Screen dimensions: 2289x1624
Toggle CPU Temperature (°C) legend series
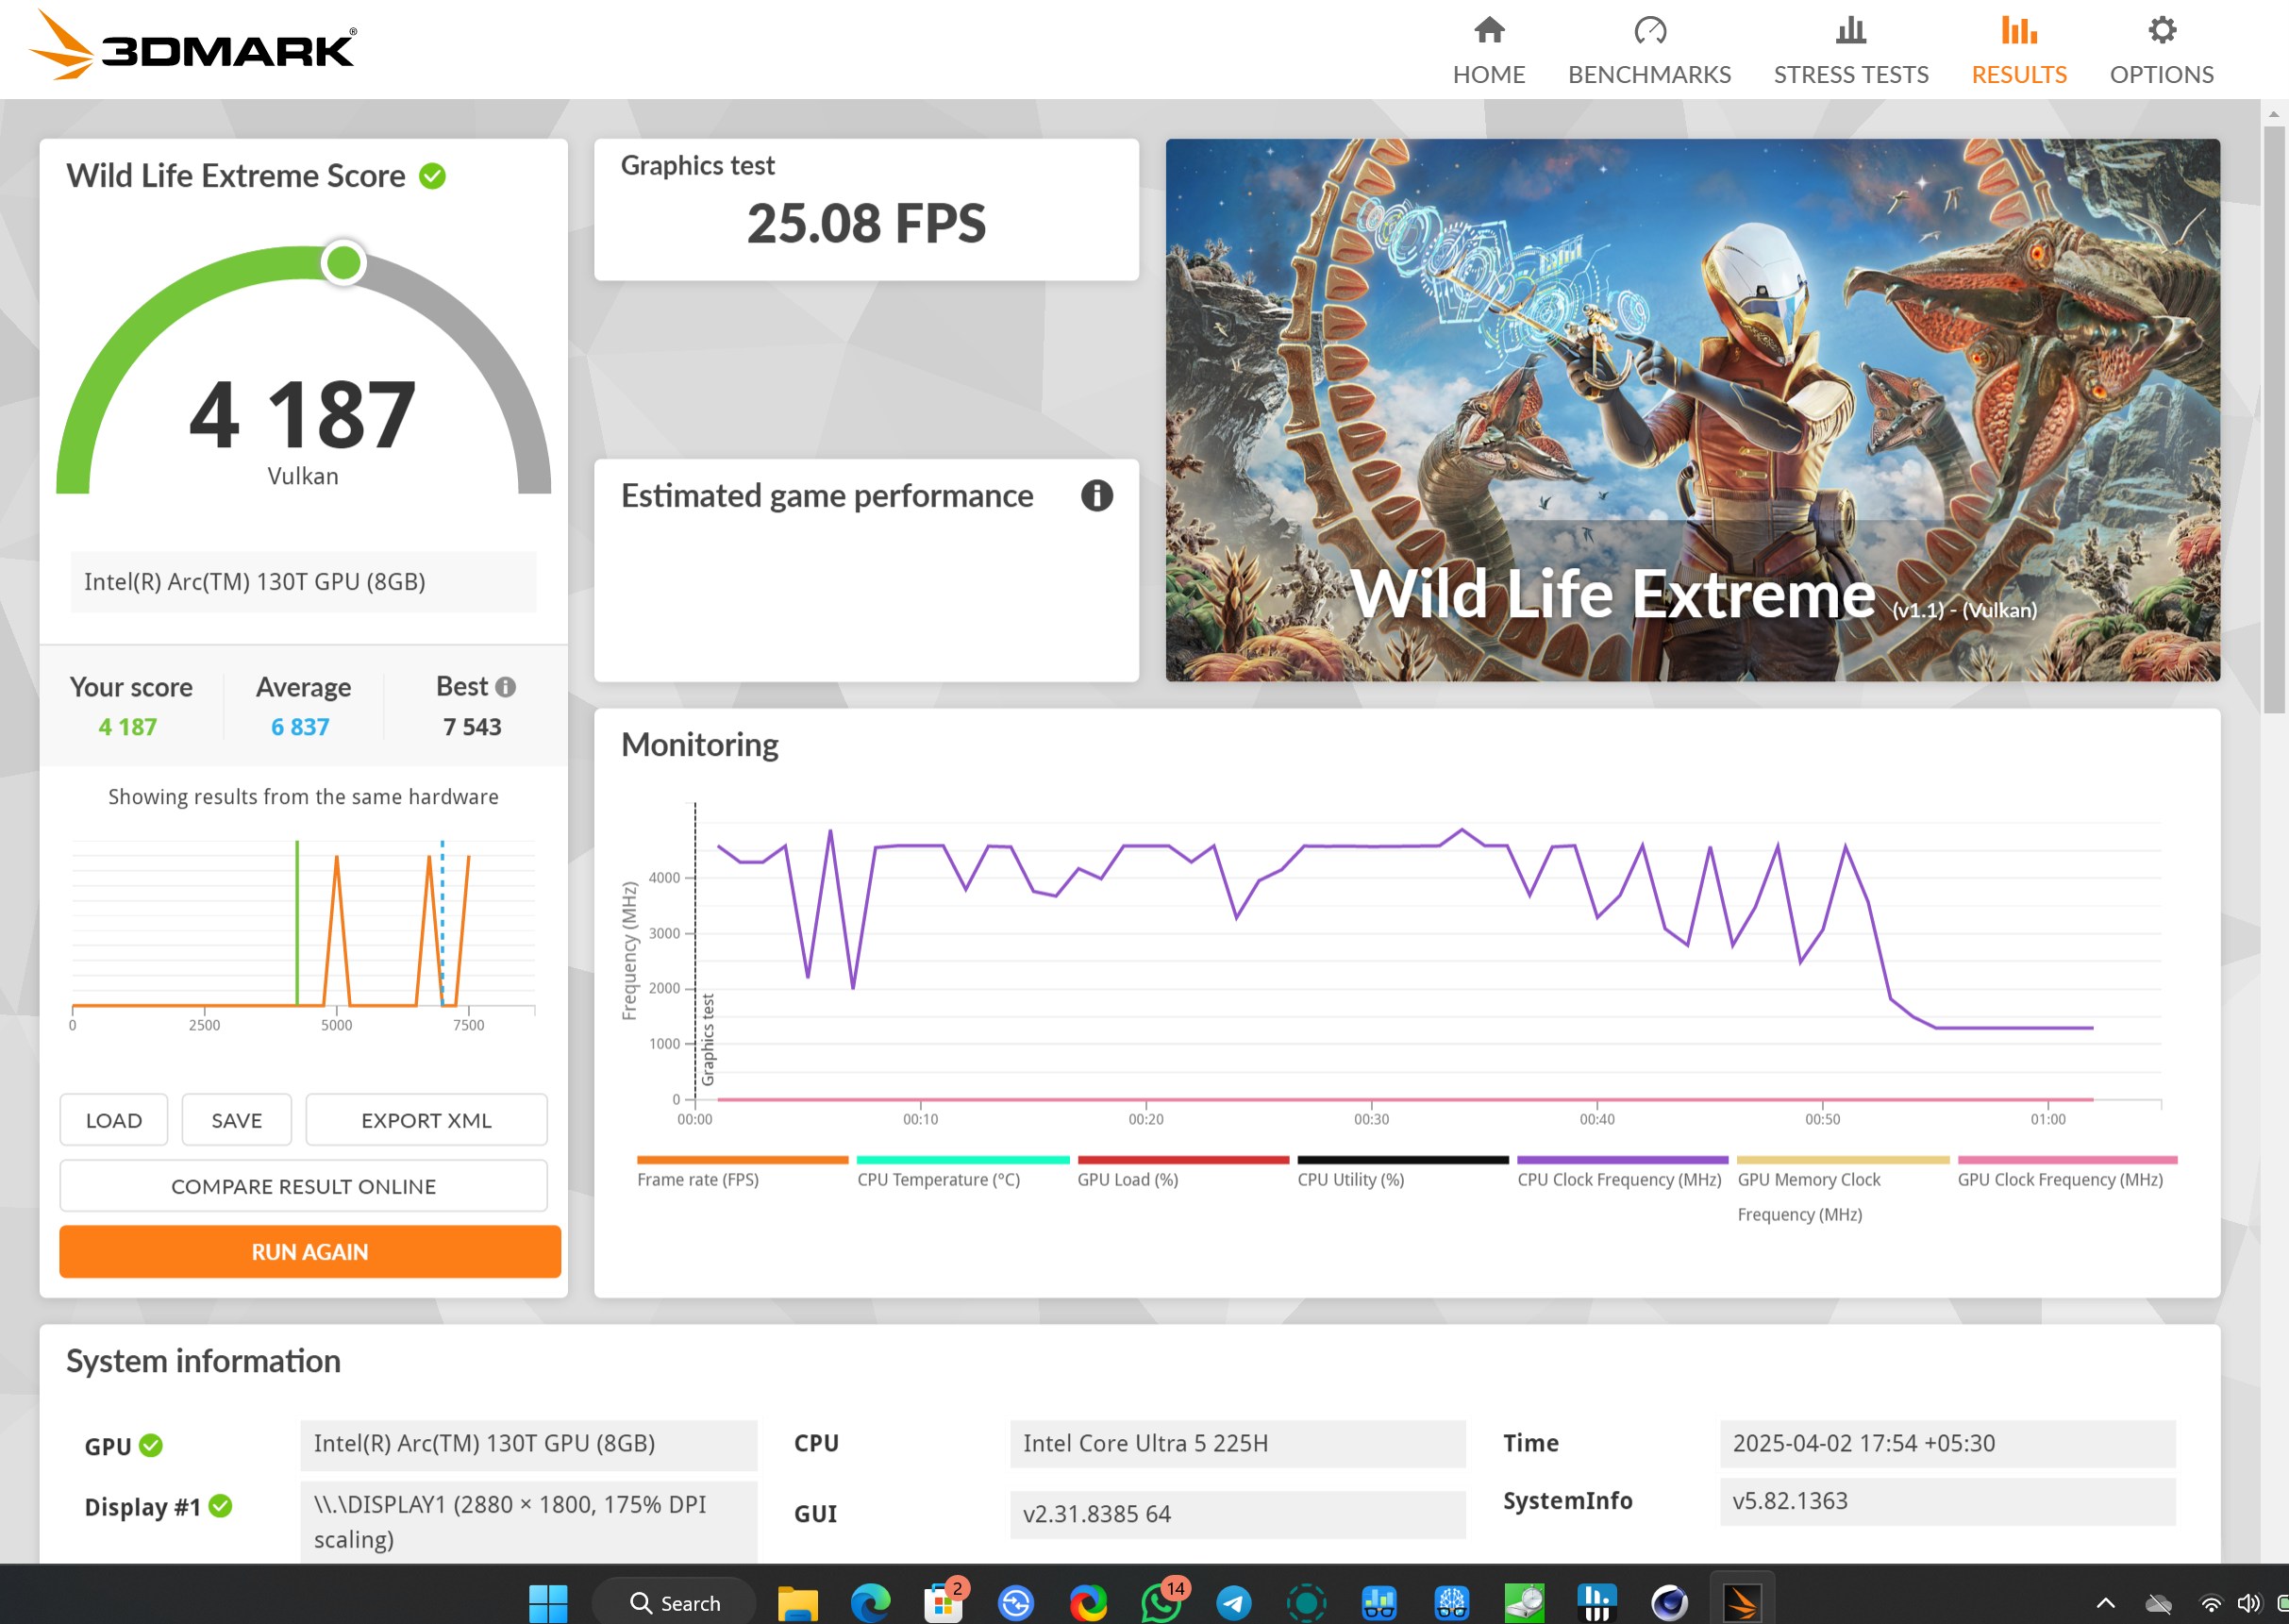[x=962, y=1172]
